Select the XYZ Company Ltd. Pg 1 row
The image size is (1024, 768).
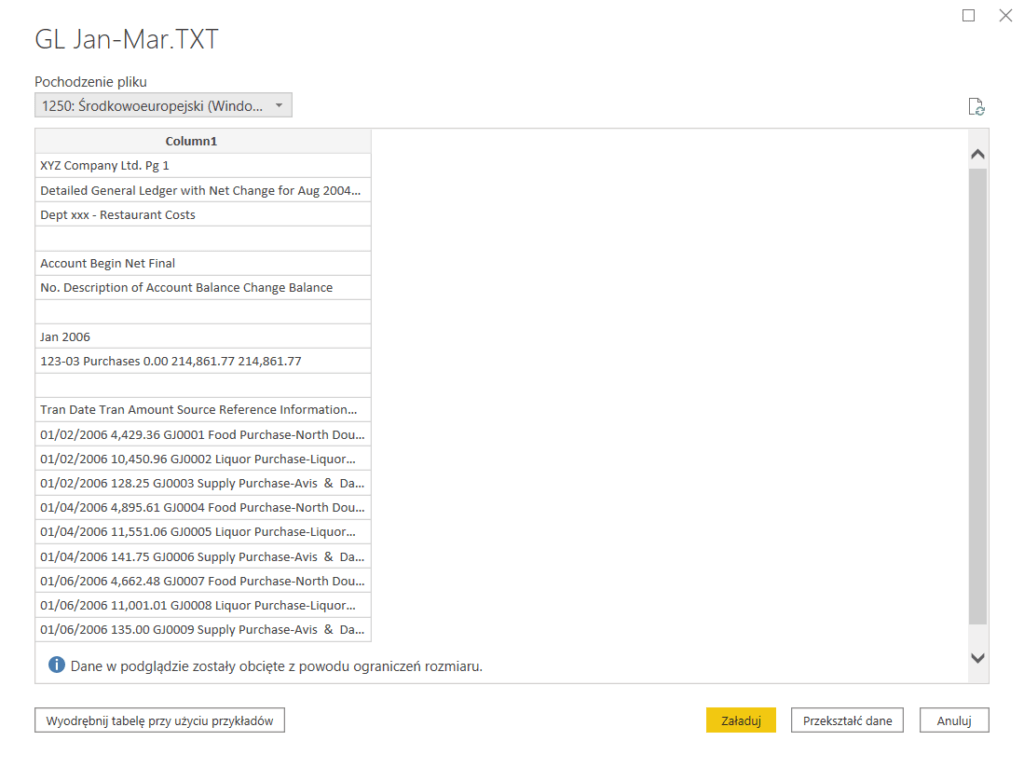pyautogui.click(x=203, y=166)
